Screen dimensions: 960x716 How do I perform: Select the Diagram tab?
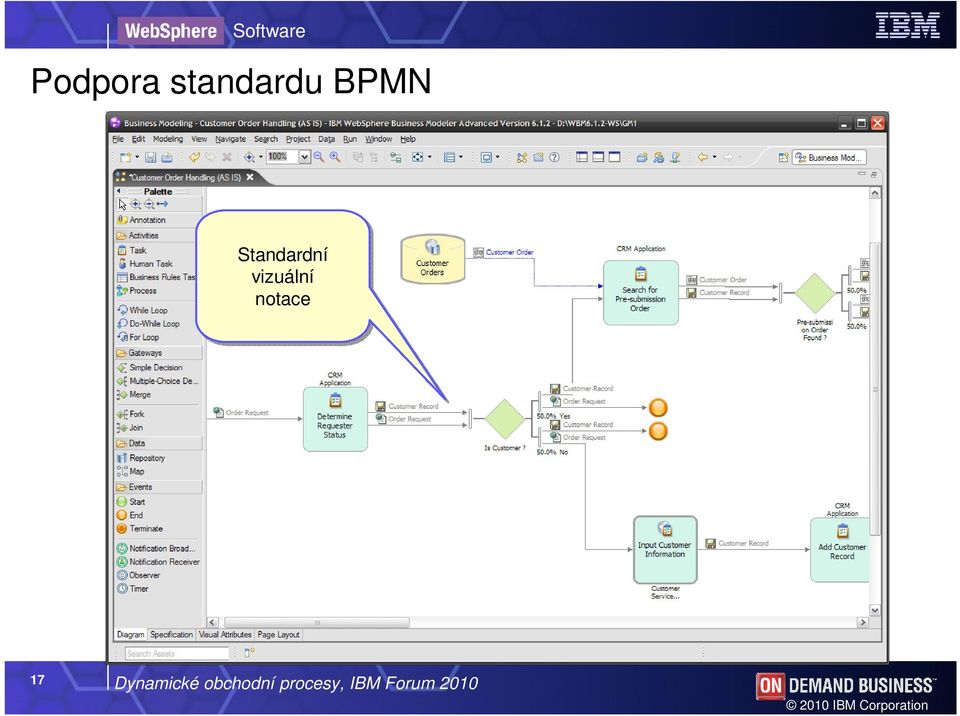130,635
